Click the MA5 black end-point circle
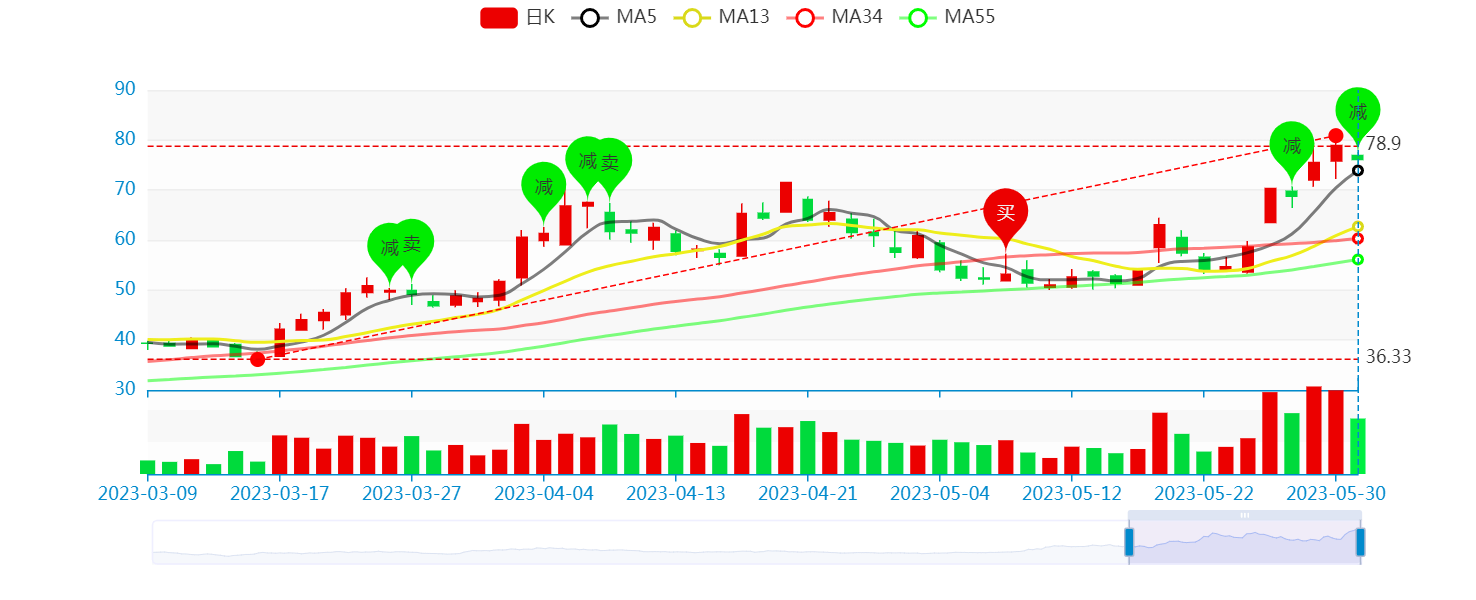 (1358, 170)
